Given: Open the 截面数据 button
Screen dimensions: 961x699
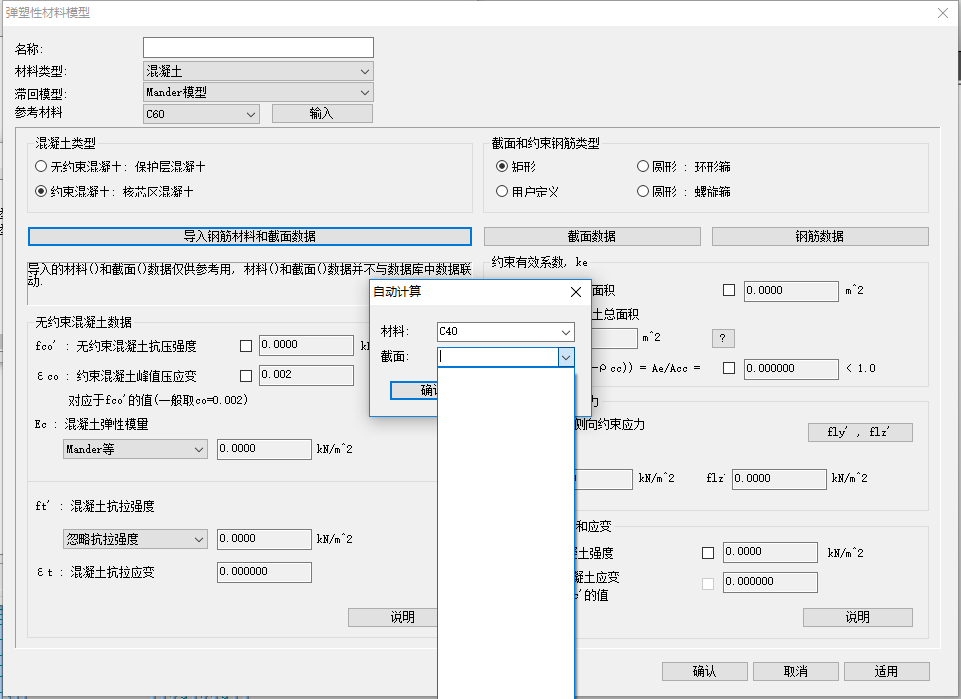Looking at the screenshot, I should (x=592, y=236).
